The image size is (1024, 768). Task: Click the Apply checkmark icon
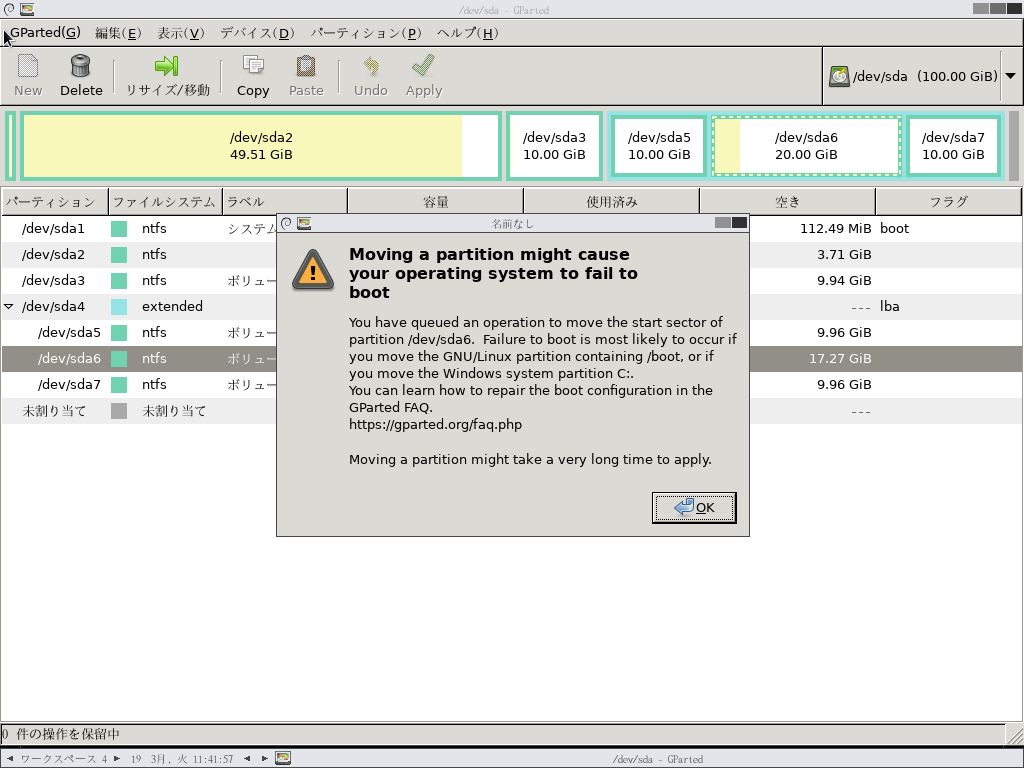[423, 66]
